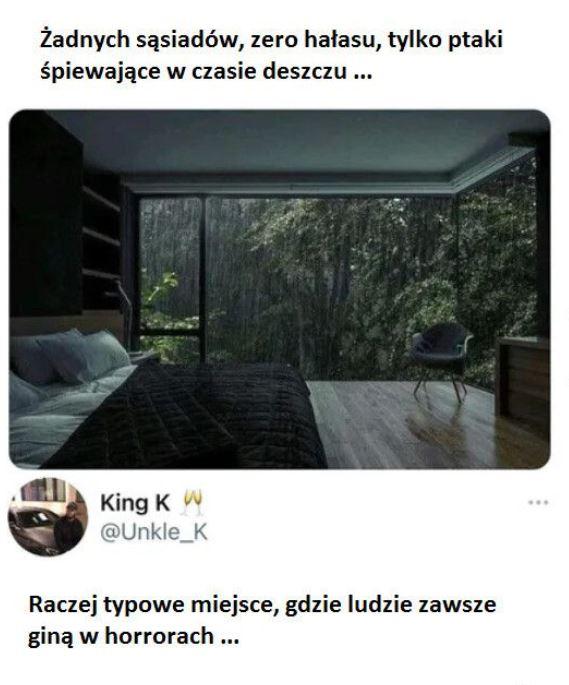
Task: Open the three-dot more options menu
Action: (538, 502)
